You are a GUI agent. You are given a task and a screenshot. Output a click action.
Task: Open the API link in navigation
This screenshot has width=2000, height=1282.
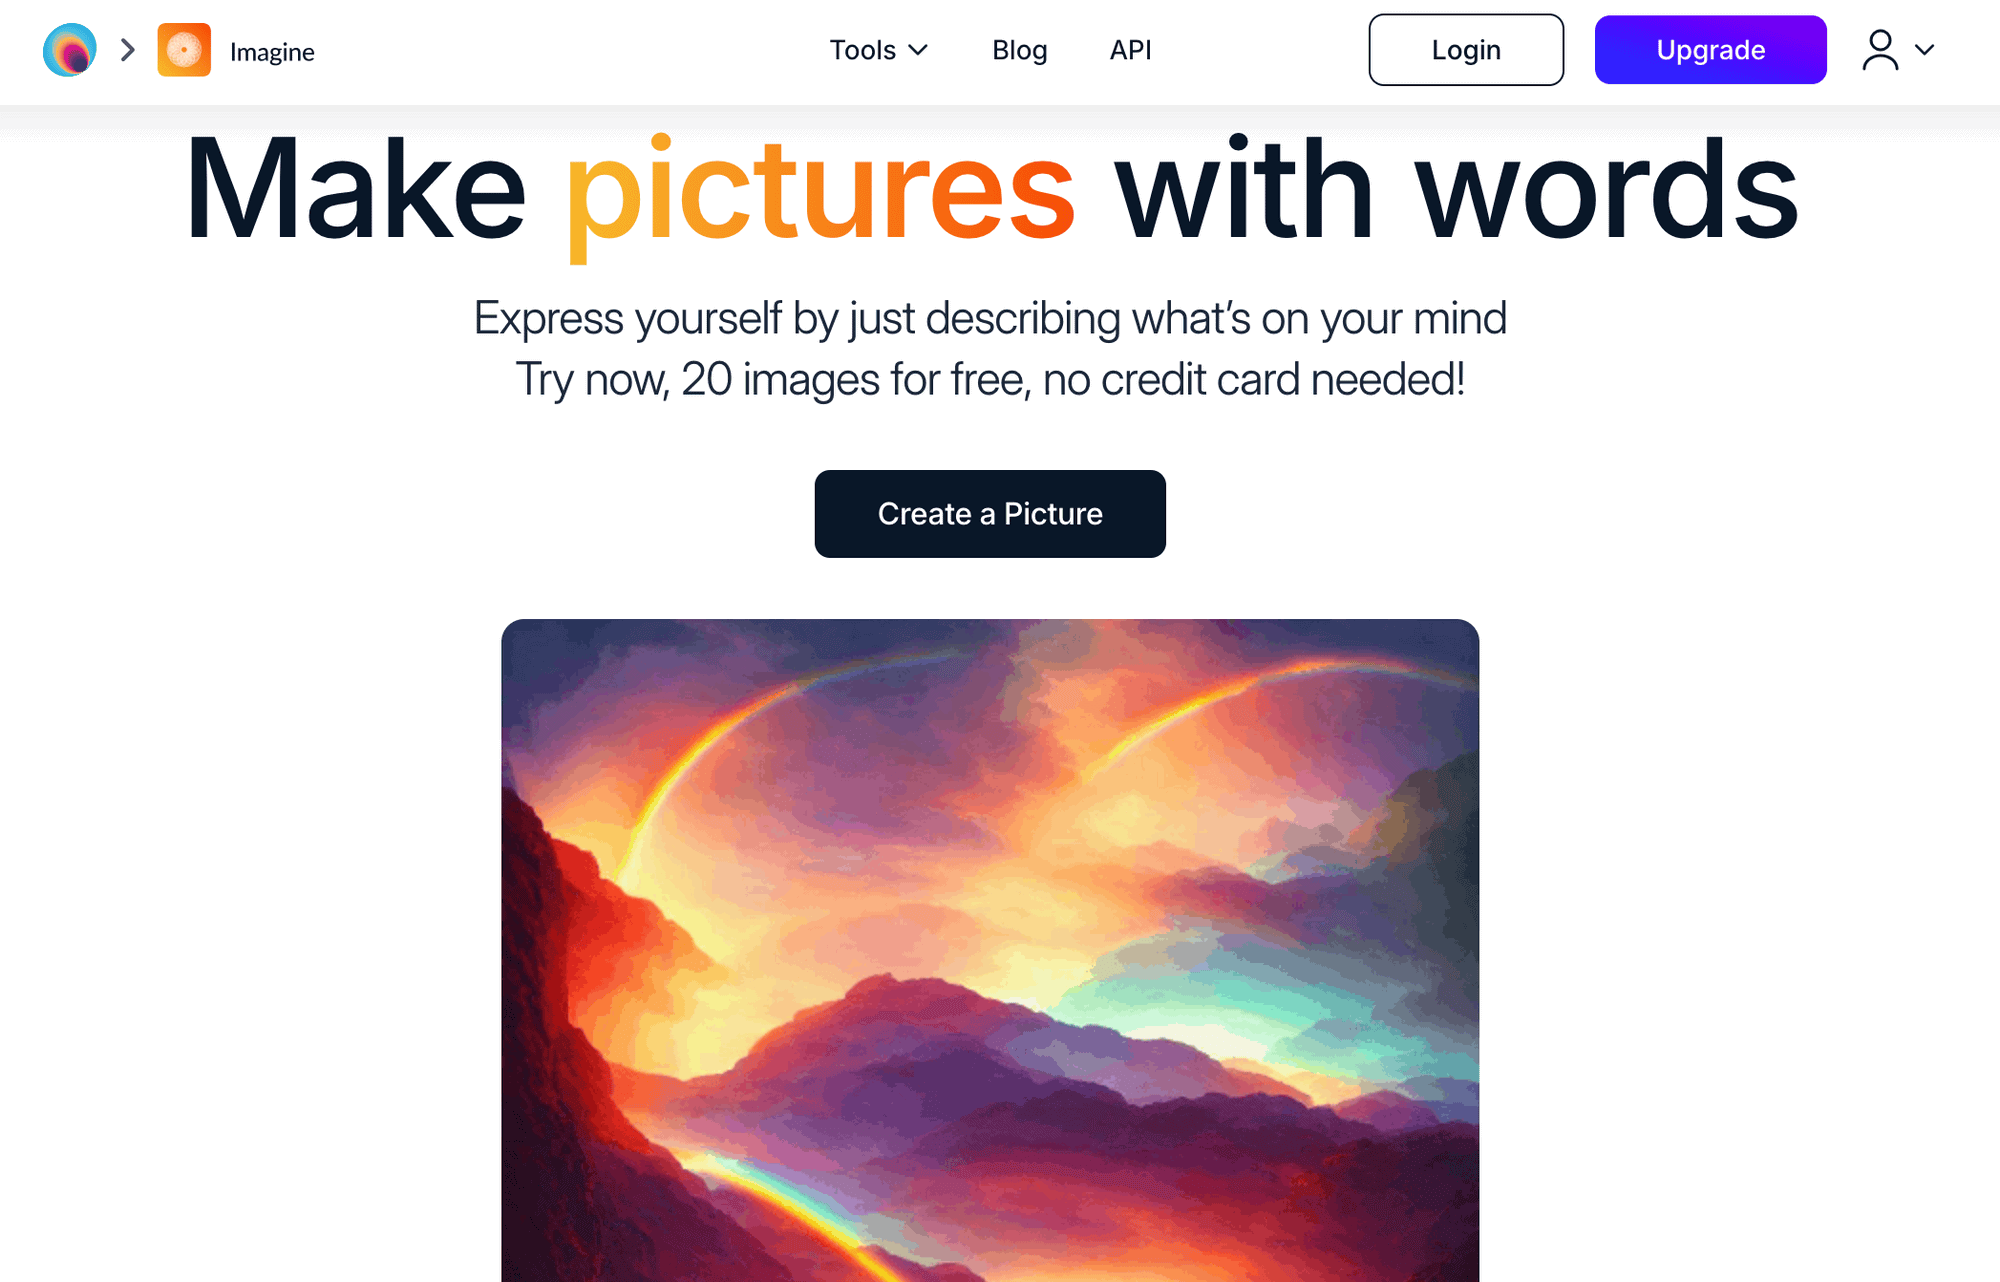tap(1130, 50)
